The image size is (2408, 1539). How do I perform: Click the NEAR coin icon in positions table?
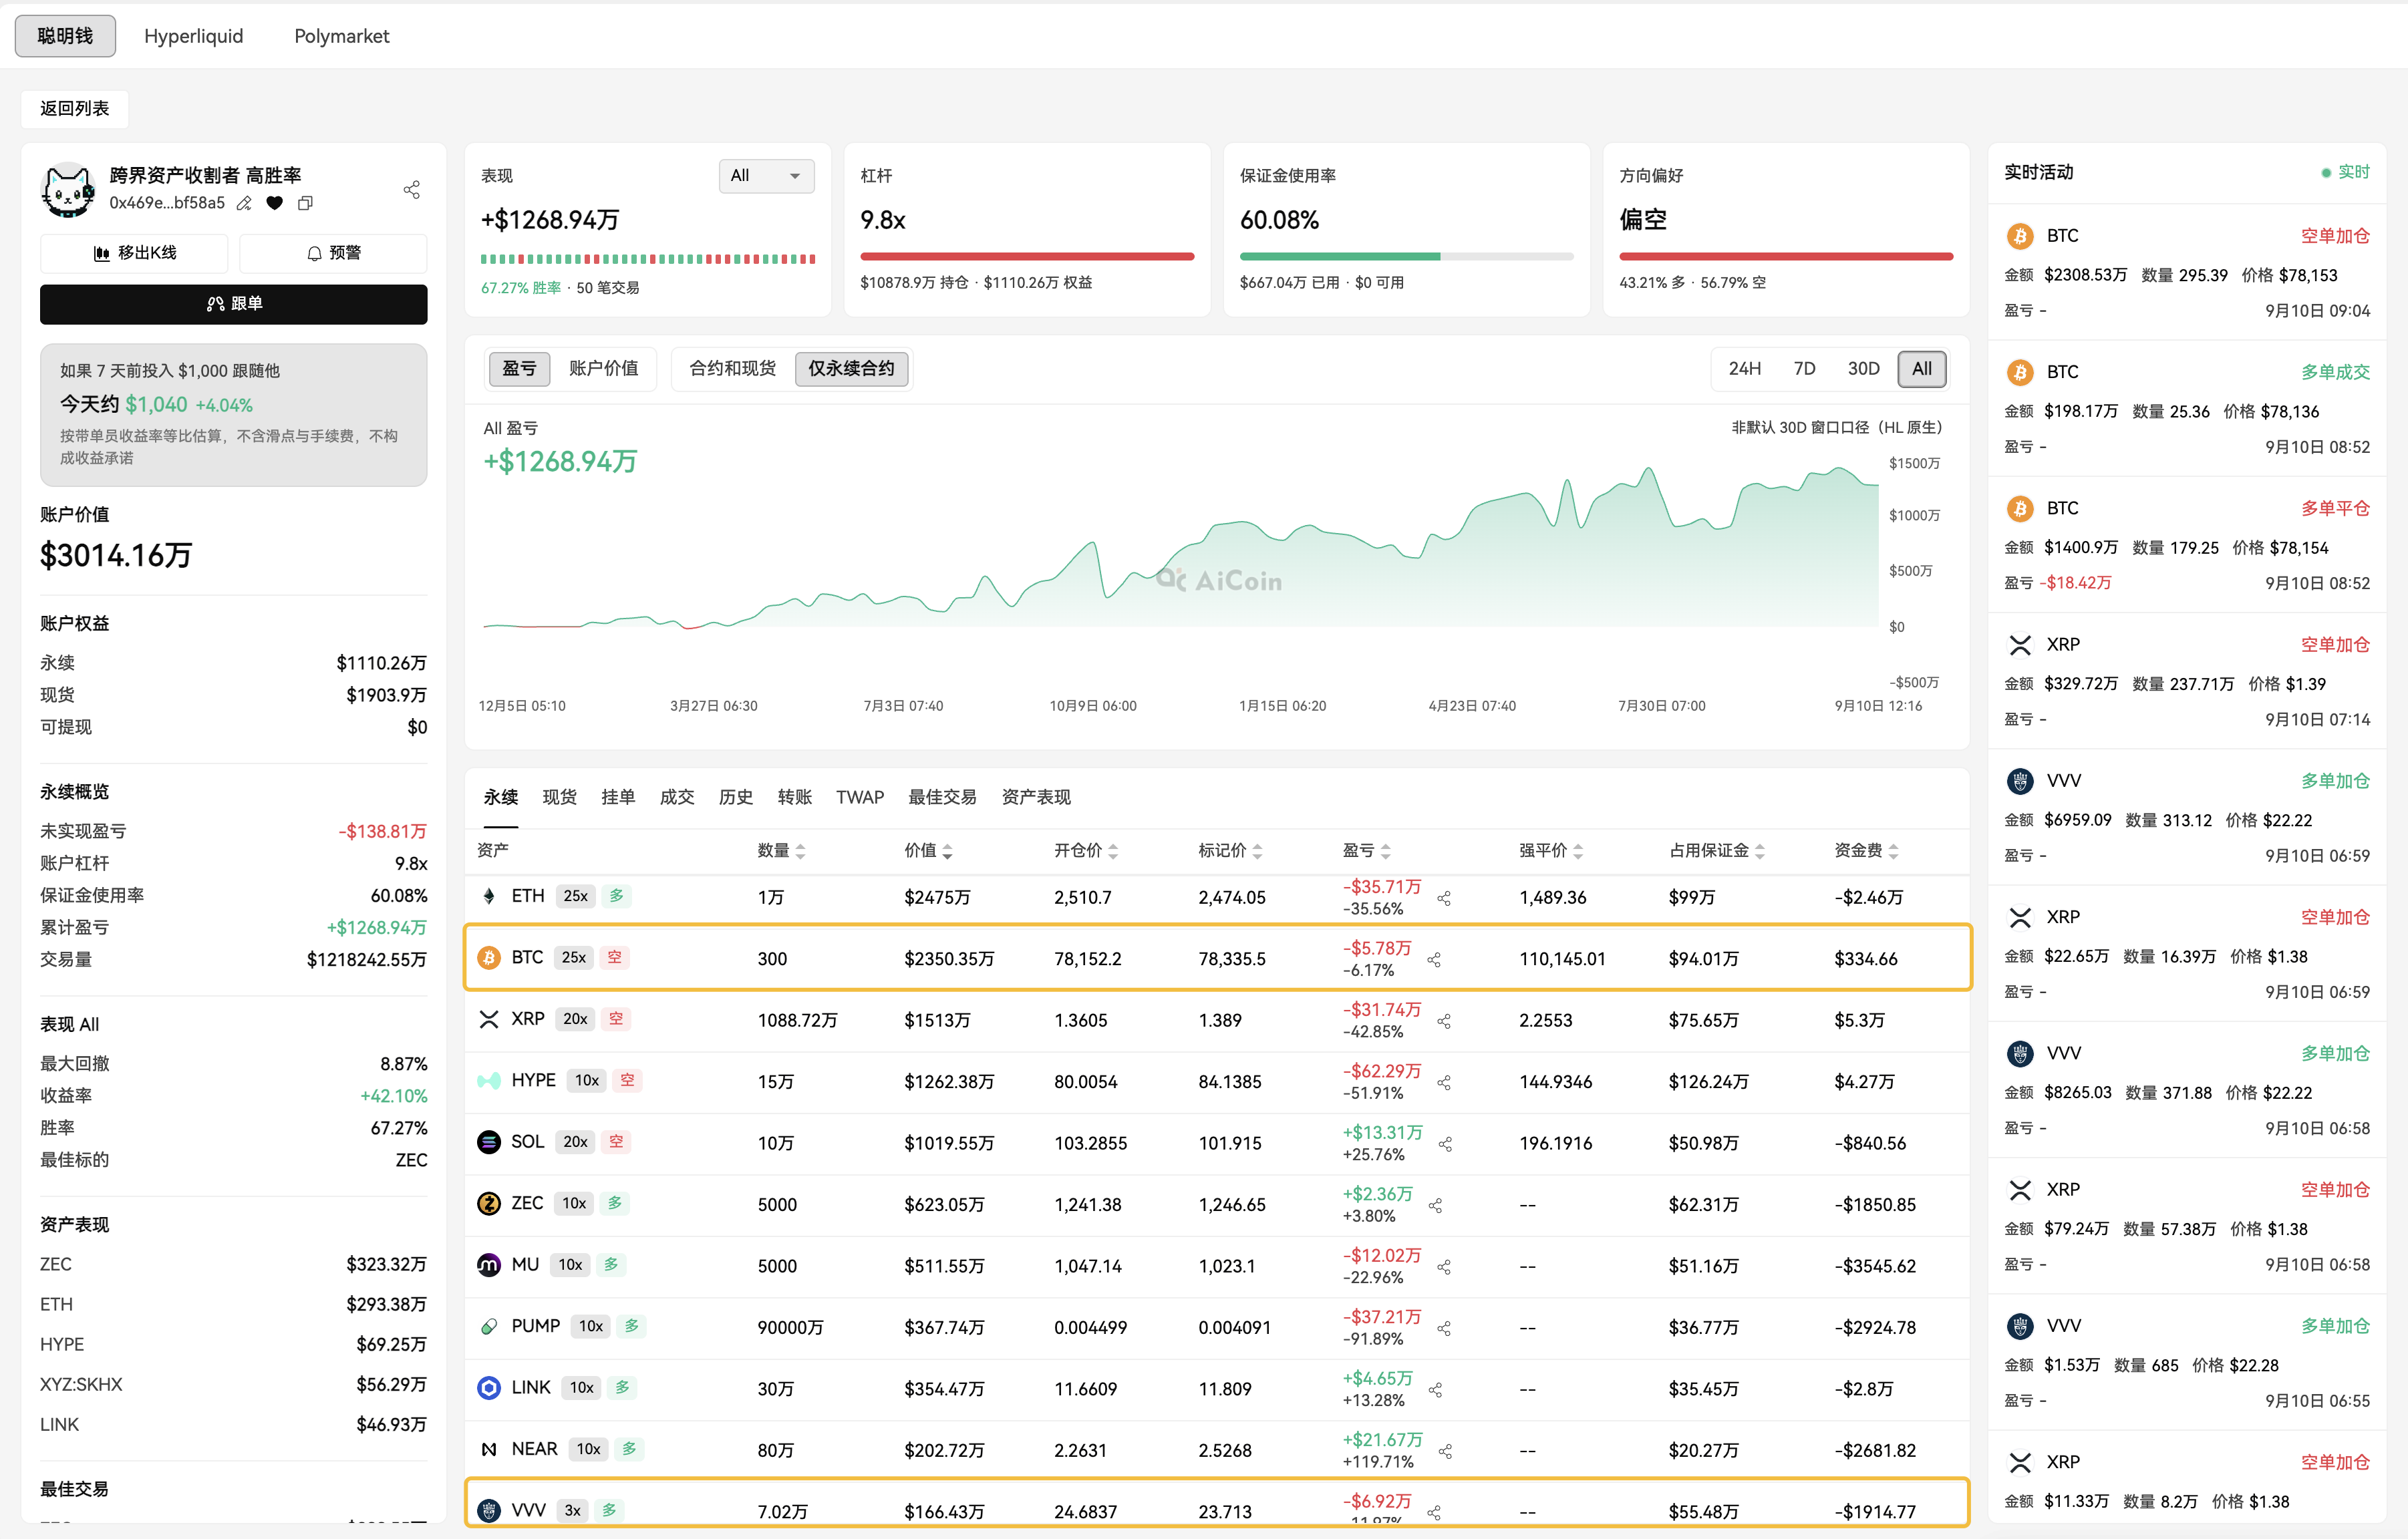(489, 1449)
